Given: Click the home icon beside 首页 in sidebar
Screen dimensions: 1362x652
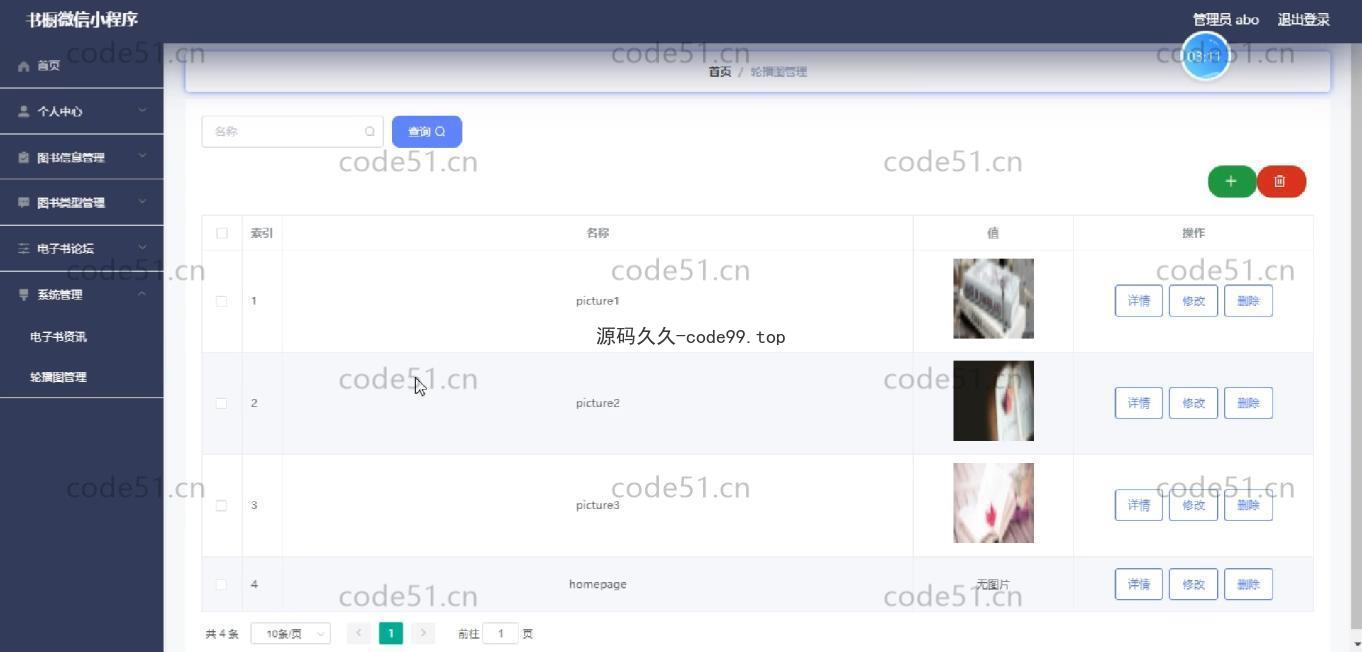Looking at the screenshot, I should [x=24, y=66].
